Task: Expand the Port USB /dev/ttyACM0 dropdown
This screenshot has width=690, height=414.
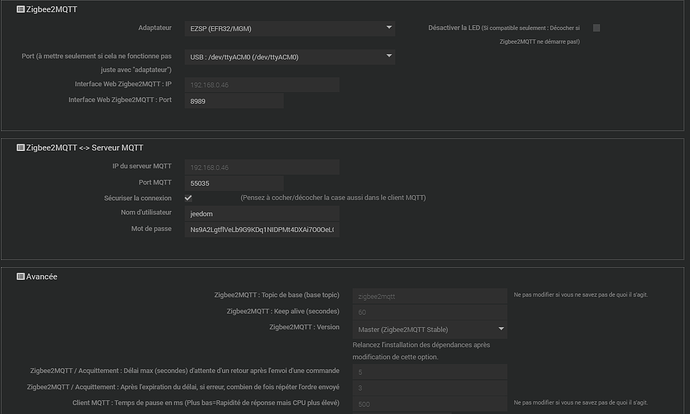Action: 290,57
